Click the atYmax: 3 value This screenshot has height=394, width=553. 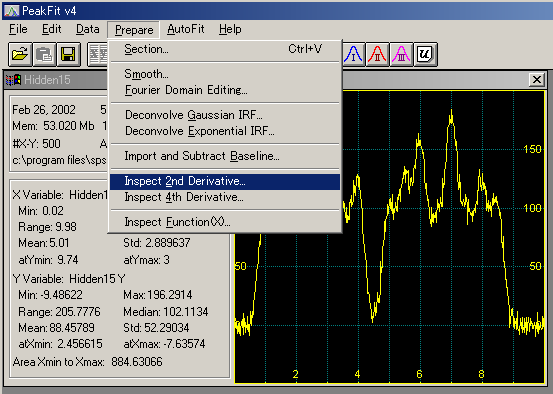[146, 260]
